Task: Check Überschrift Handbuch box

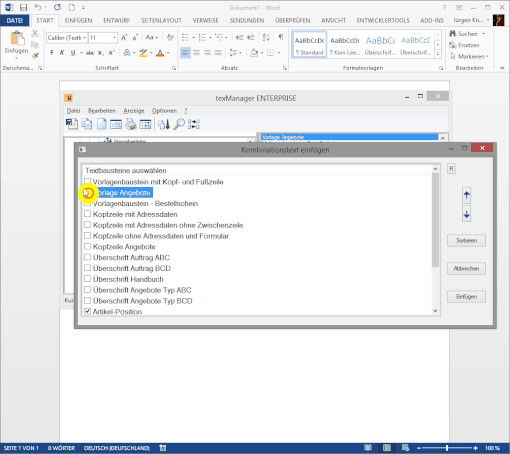Action: point(87,279)
